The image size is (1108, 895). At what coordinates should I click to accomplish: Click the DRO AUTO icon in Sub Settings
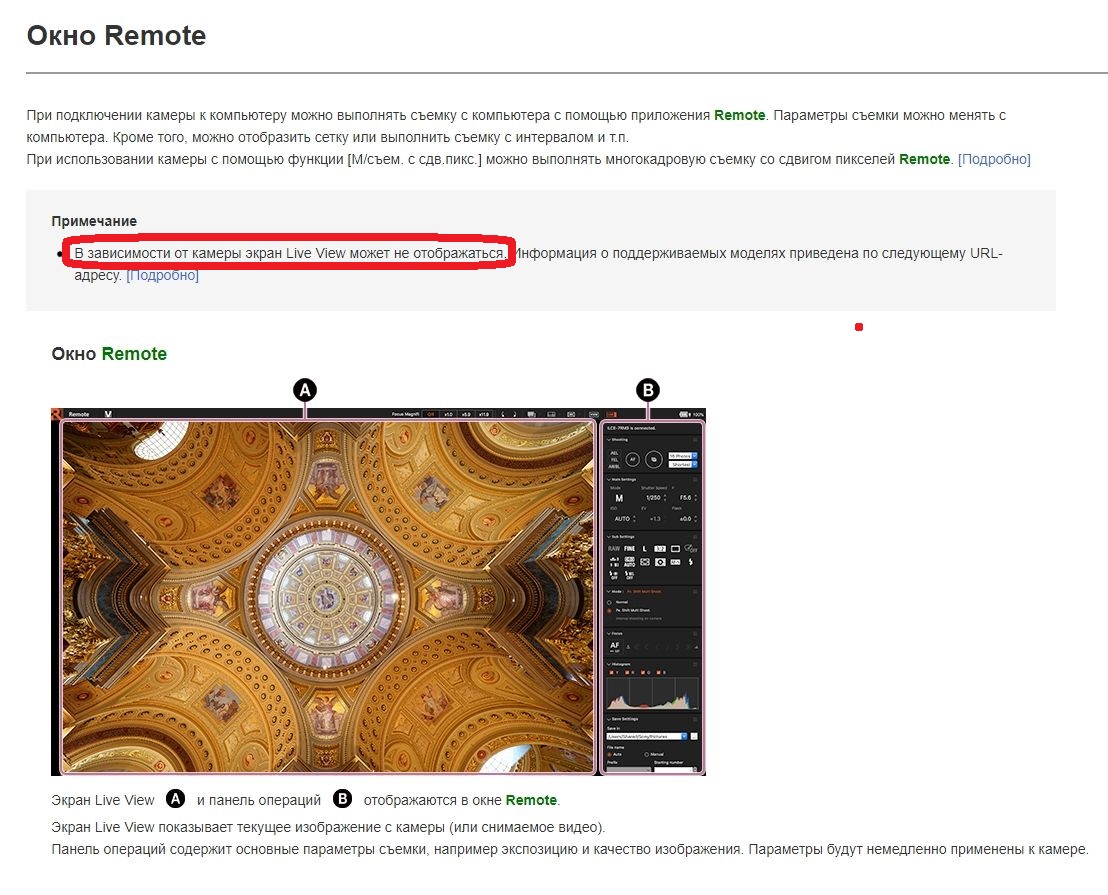pyautogui.click(x=629, y=562)
